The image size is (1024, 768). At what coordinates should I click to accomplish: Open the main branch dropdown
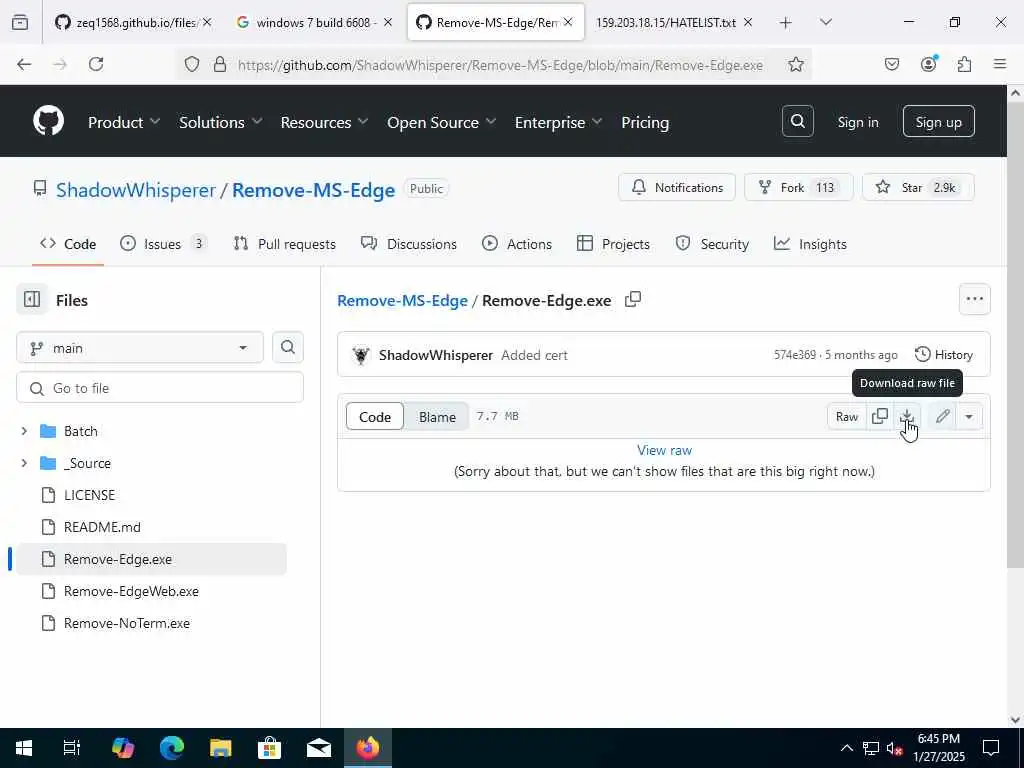[x=140, y=347]
